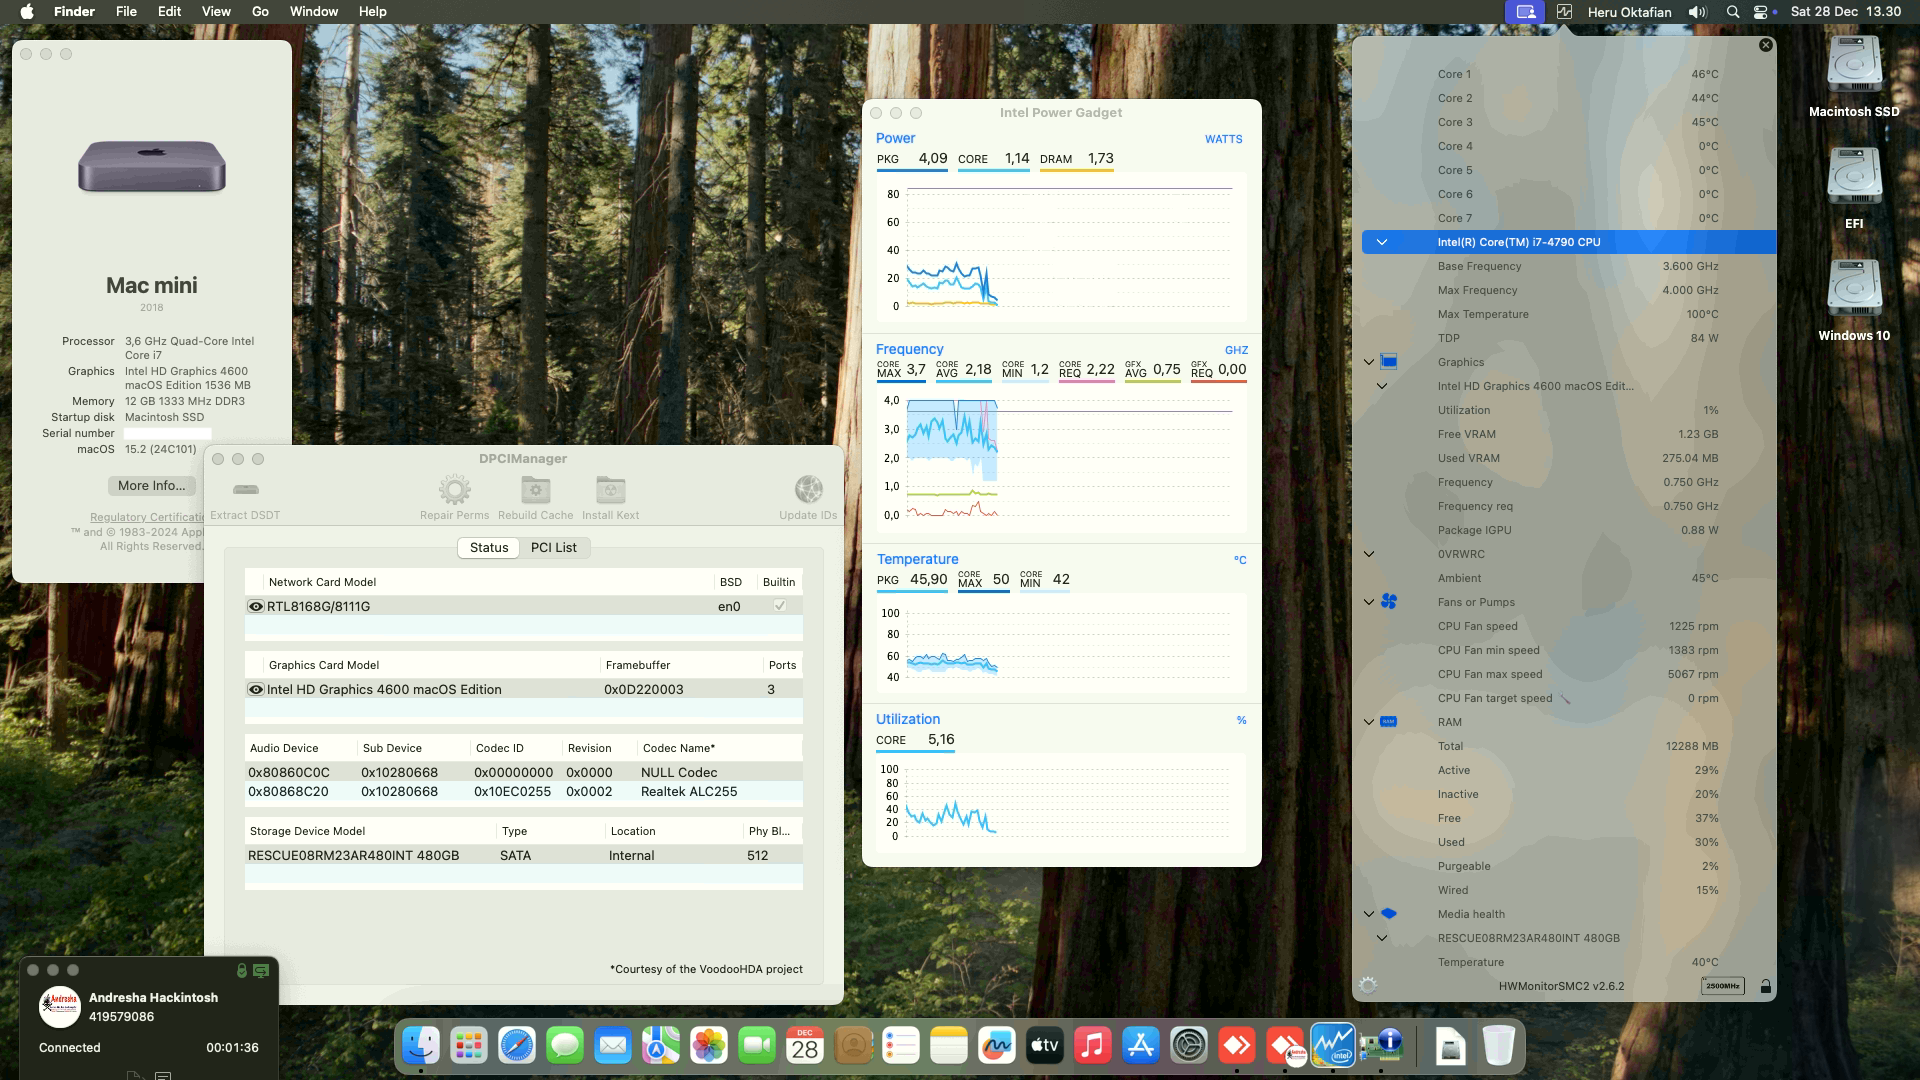The height and width of the screenshot is (1080, 1920).
Task: Toggle eye icon for Intel HD Graphics row
Action: coord(256,689)
